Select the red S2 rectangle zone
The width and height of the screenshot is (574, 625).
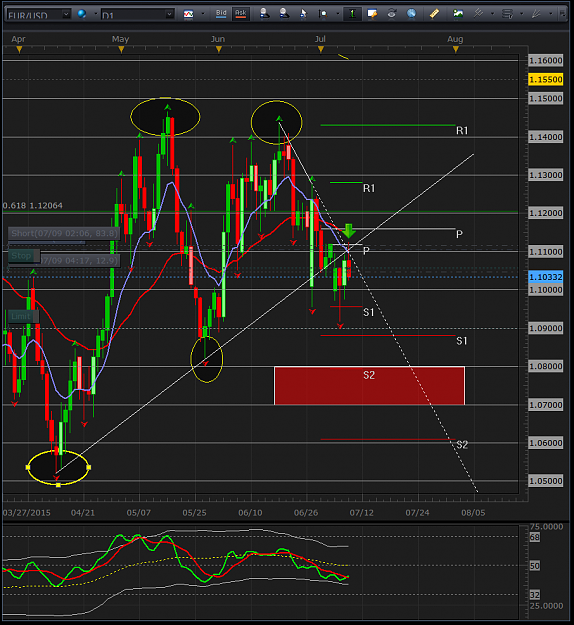tap(369, 385)
